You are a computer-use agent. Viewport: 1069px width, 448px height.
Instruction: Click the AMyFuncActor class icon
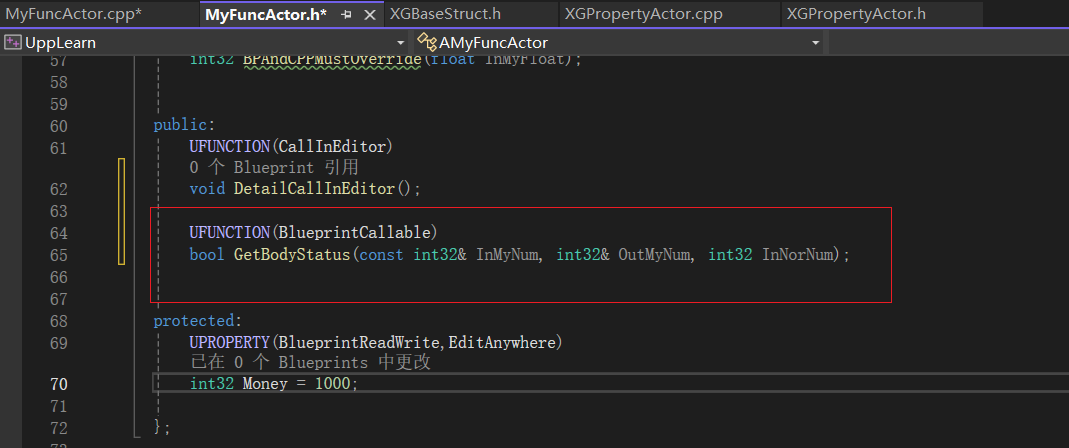click(427, 42)
